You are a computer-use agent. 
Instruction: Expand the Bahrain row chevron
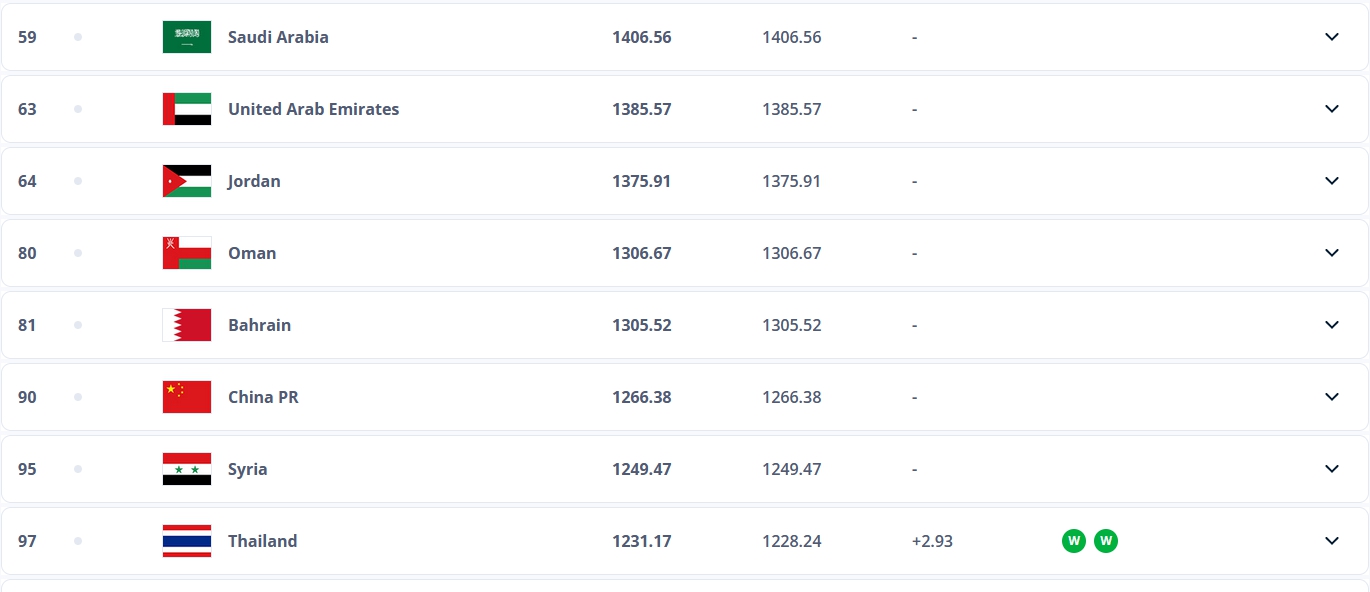point(1332,325)
